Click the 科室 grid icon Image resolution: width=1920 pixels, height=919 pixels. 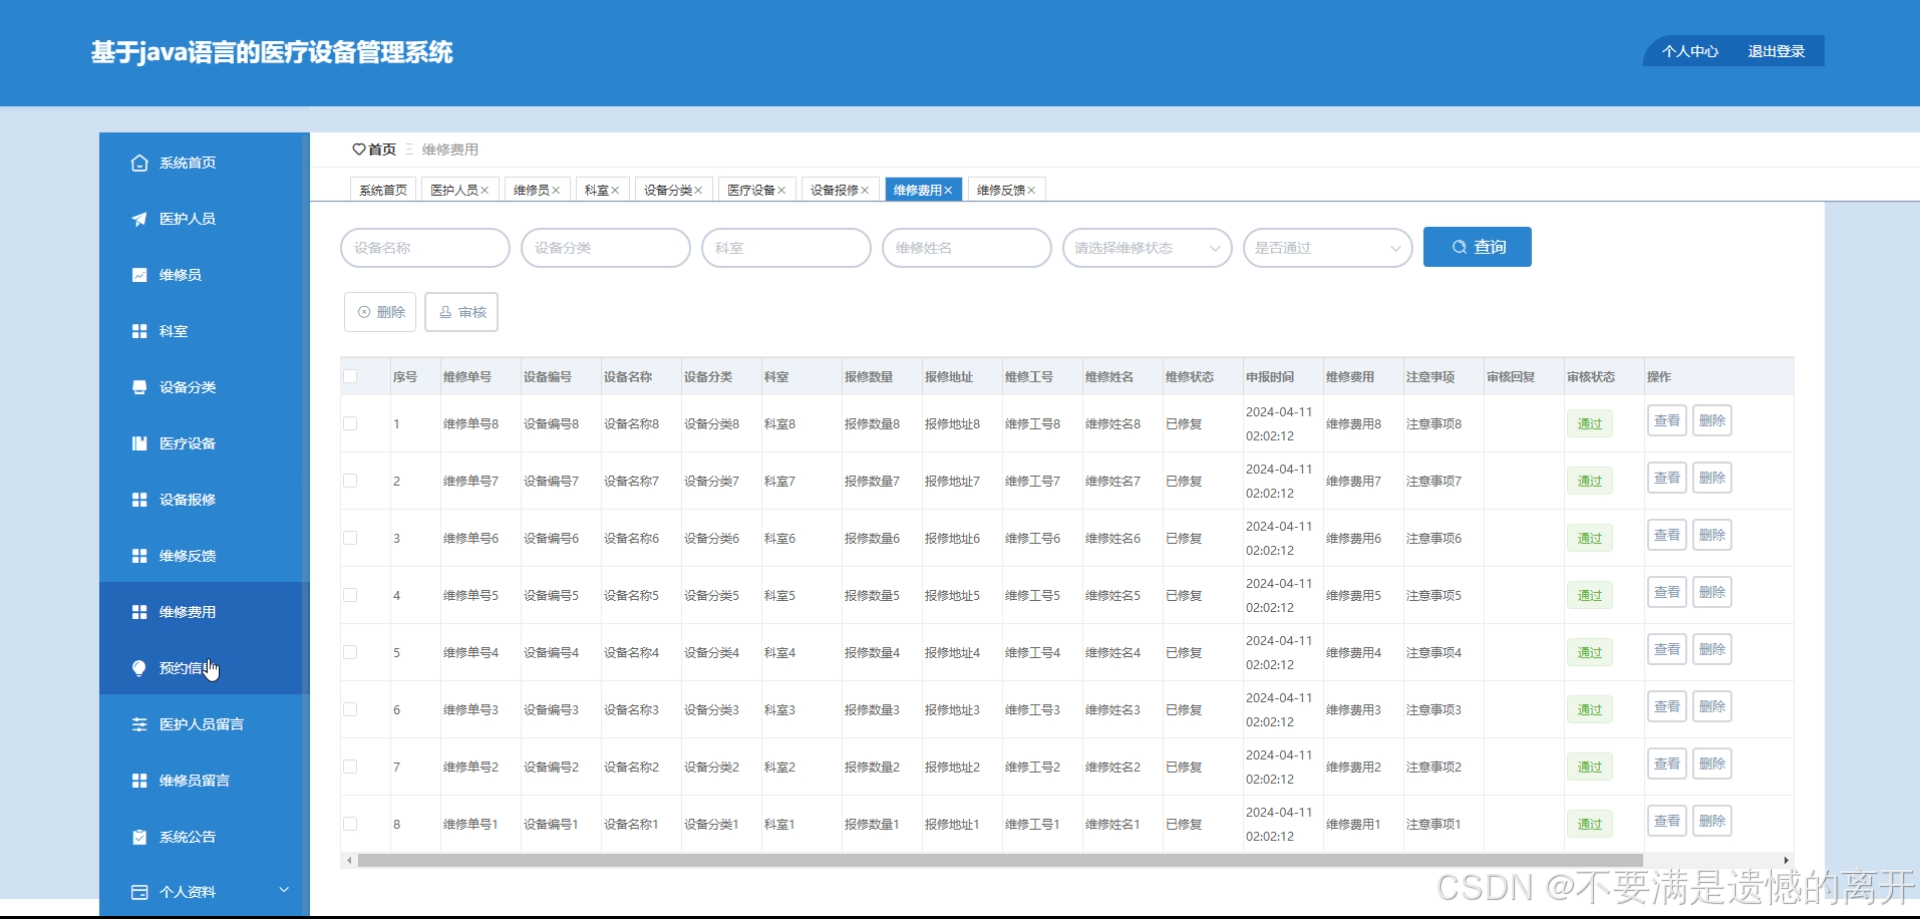139,331
